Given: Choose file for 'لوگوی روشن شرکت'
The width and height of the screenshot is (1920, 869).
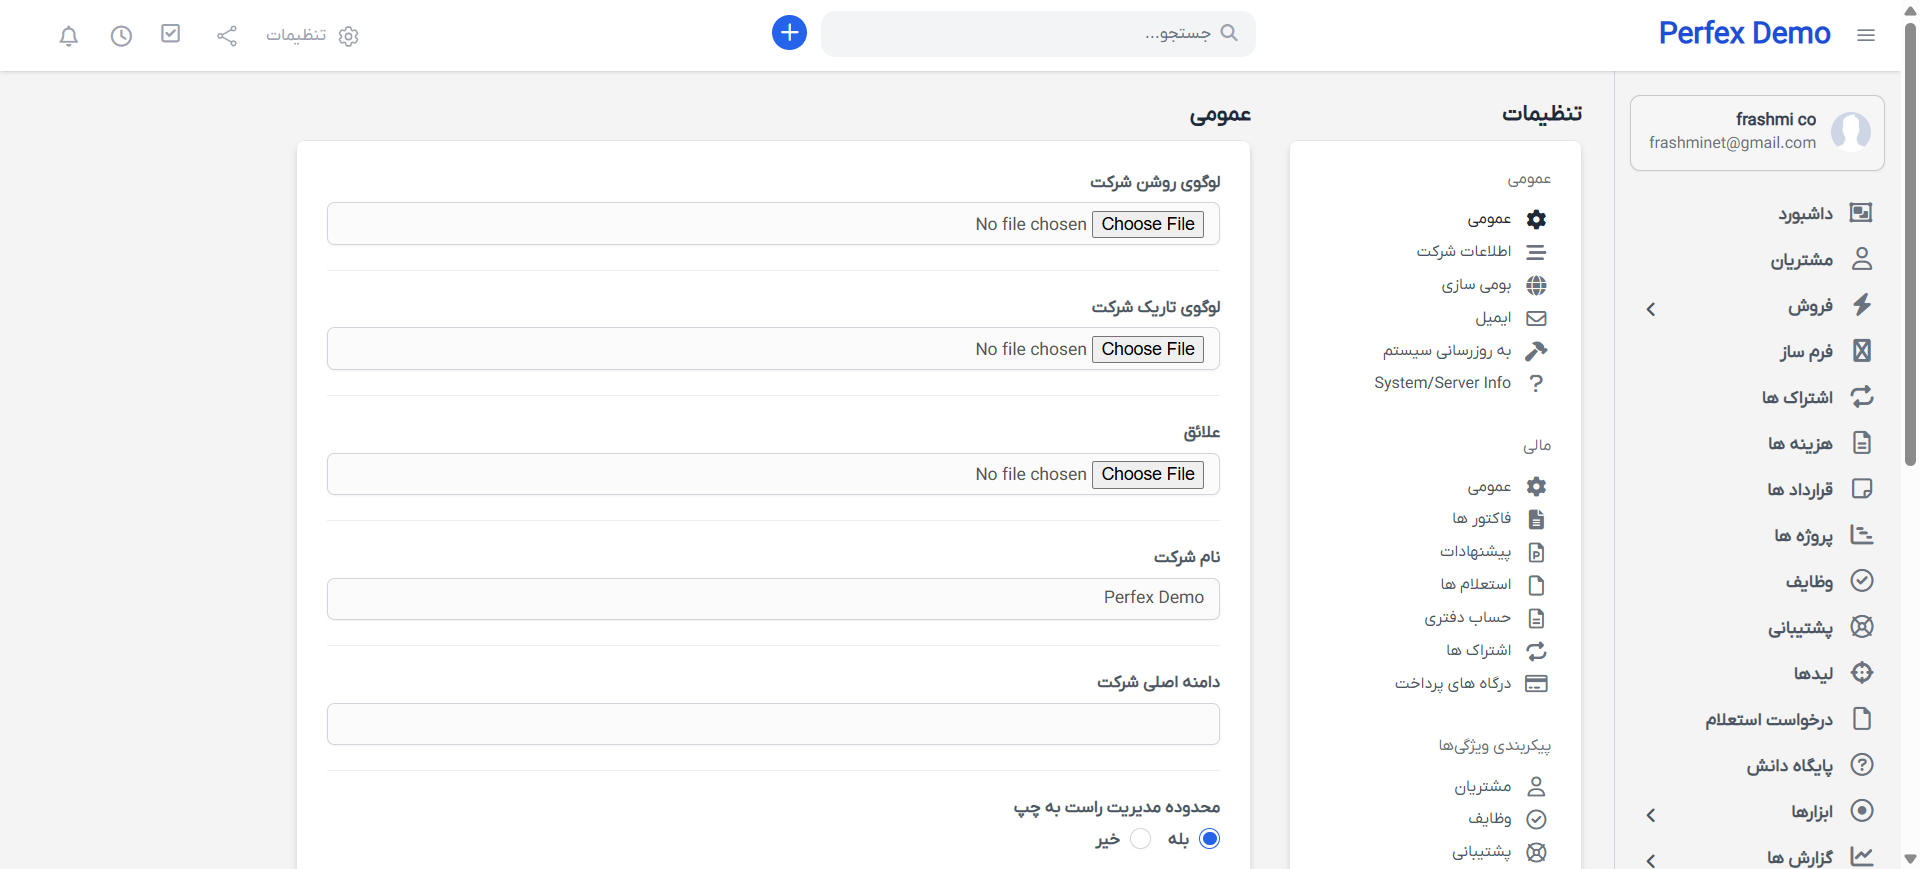Looking at the screenshot, I should coord(1147,224).
